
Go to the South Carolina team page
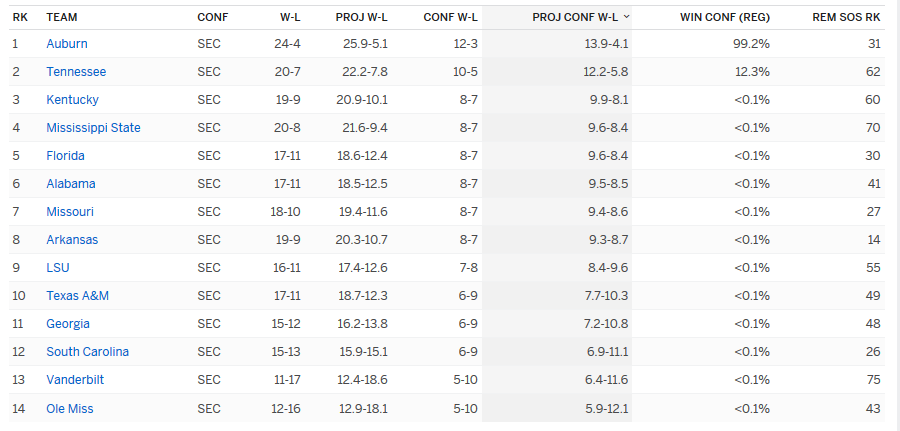(88, 352)
